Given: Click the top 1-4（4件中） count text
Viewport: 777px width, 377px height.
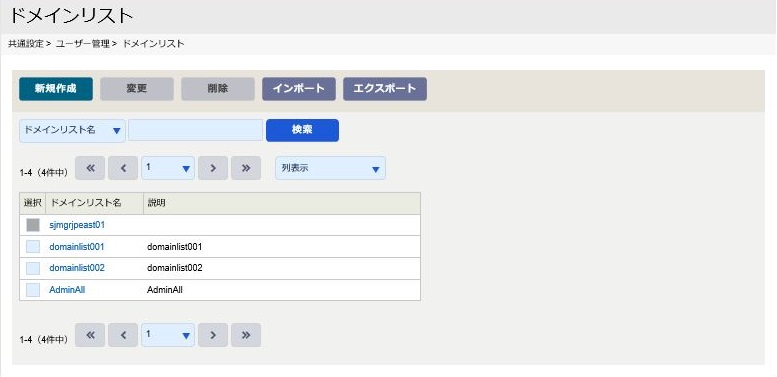Looking at the screenshot, I should click(44, 173).
